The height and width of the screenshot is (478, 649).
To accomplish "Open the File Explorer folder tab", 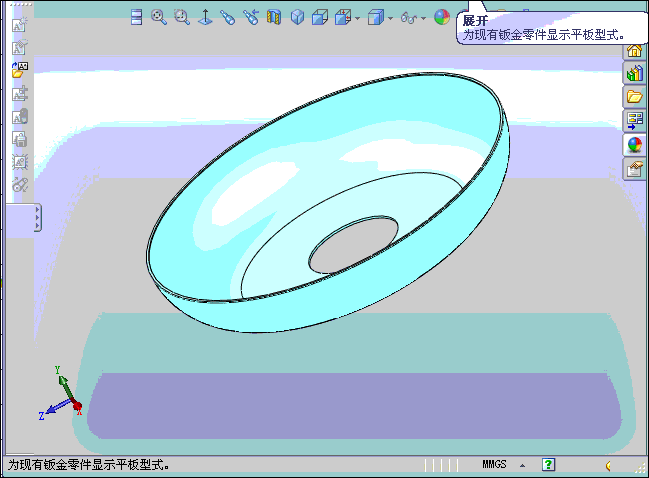I will click(634, 97).
